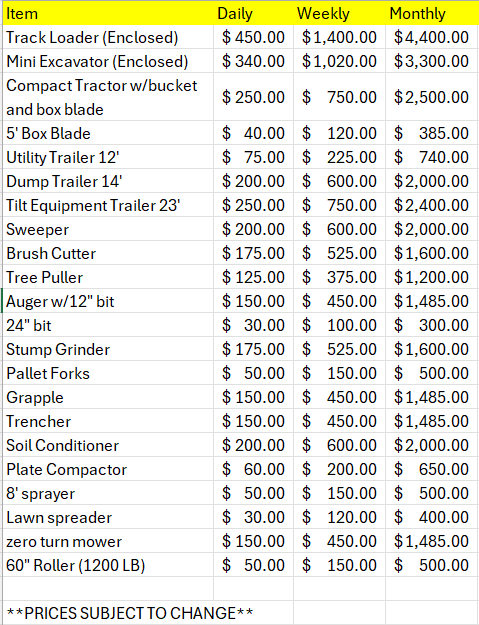Click the Monthly column header
This screenshot has height=625, width=479.
click(432, 14)
